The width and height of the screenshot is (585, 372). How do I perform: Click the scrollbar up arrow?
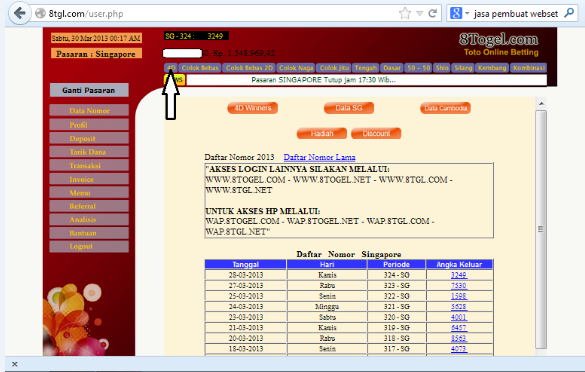click(x=541, y=103)
